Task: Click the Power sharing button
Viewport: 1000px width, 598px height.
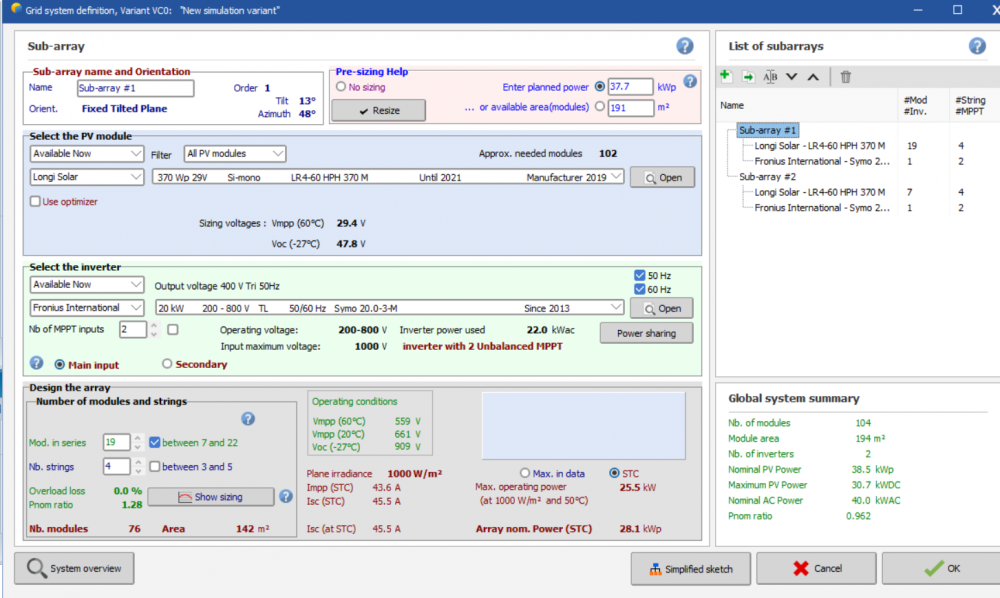Action: pyautogui.click(x=646, y=333)
